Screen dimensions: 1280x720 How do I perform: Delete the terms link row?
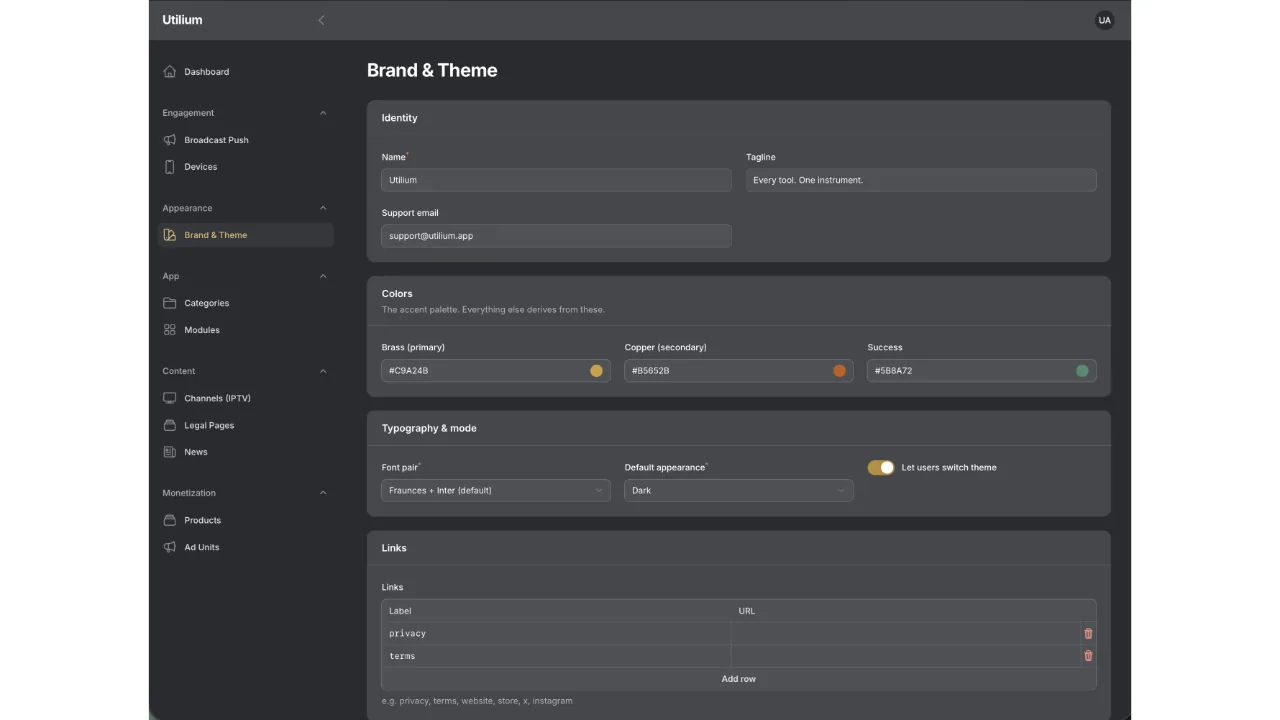tap(1088, 656)
